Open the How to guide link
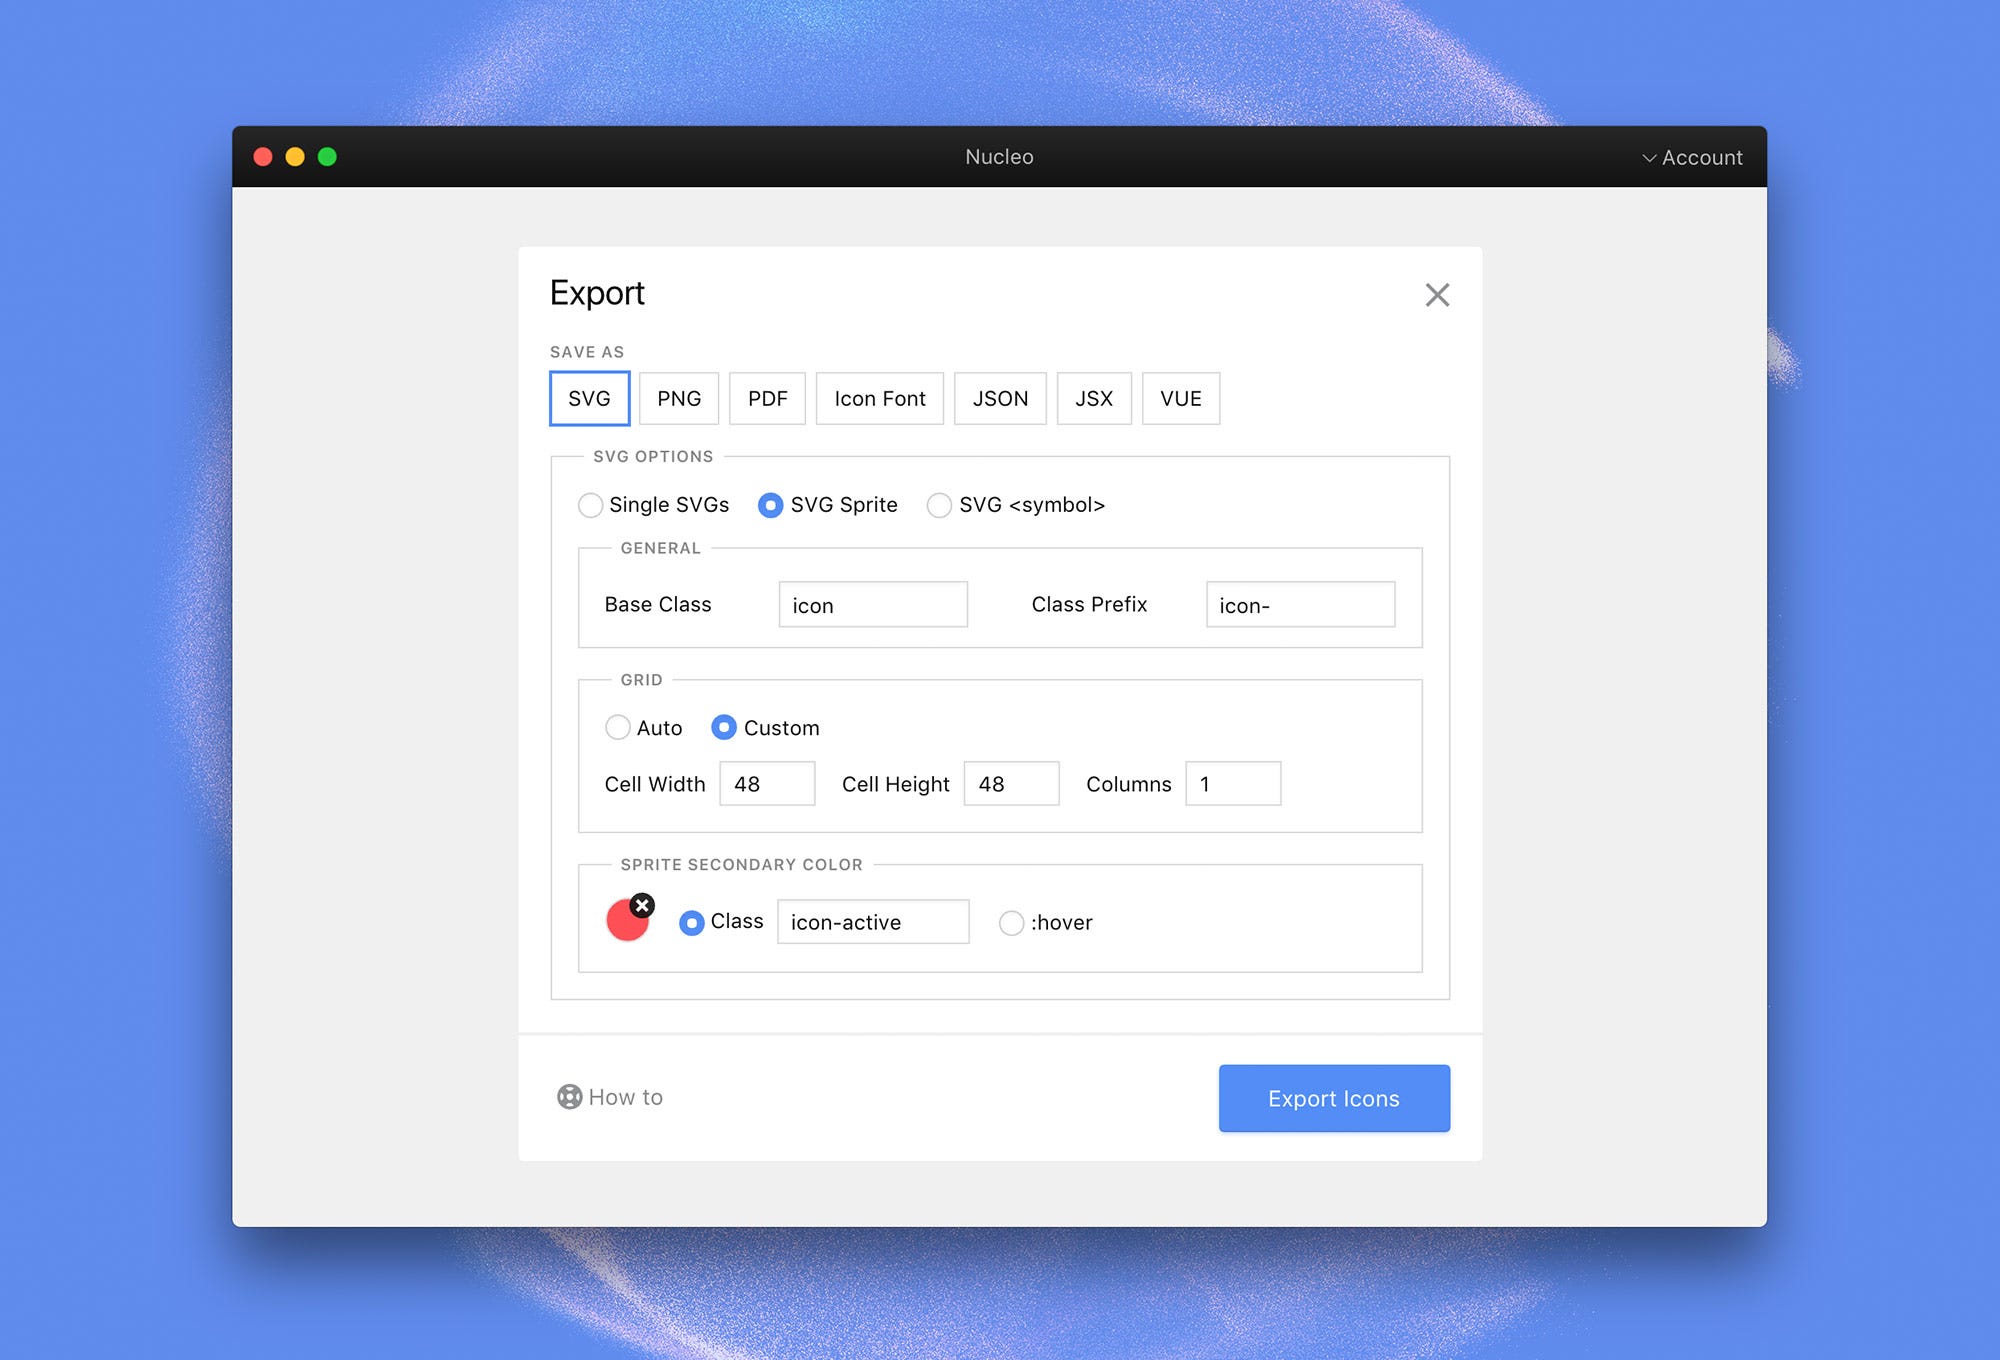Screen dimensions: 2000x1360 (610, 1096)
